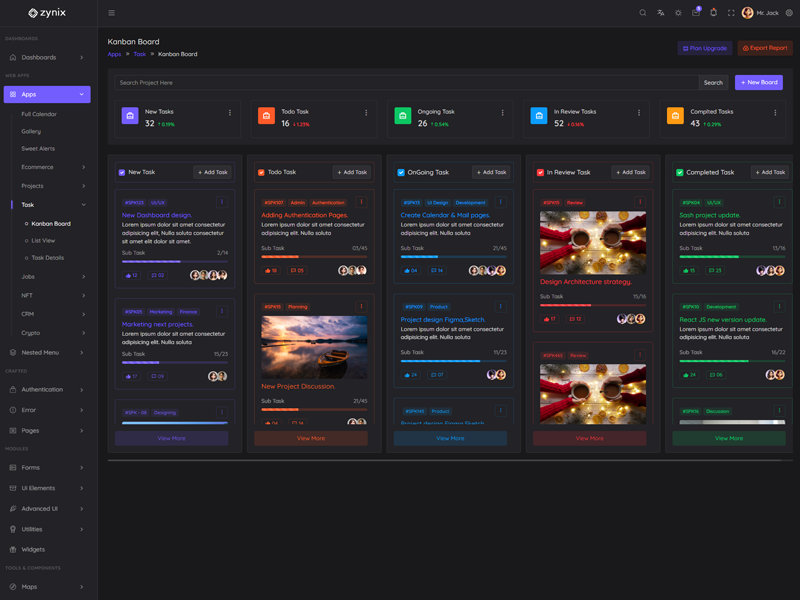The height and width of the screenshot is (600, 800).
Task: Open three-dot menu on New Tasks stat card
Action: (x=230, y=113)
